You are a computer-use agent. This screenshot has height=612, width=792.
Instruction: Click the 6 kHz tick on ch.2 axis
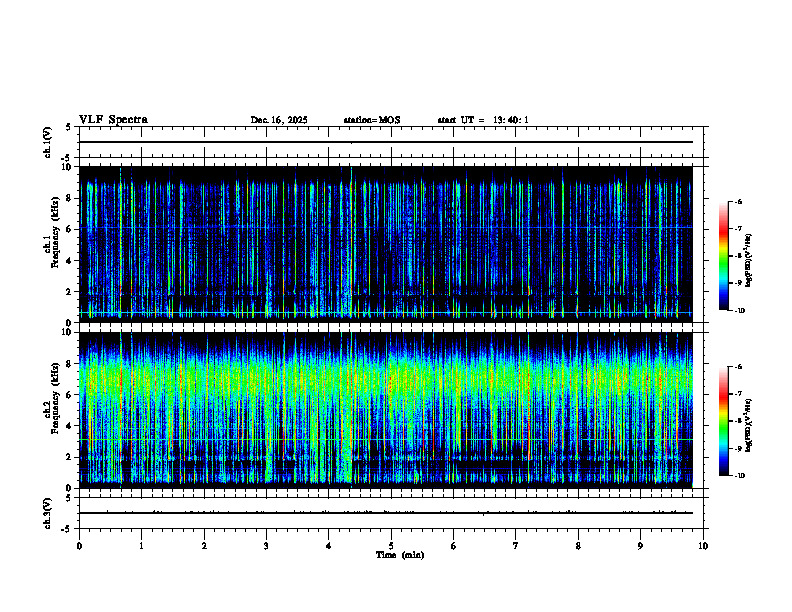70,395
